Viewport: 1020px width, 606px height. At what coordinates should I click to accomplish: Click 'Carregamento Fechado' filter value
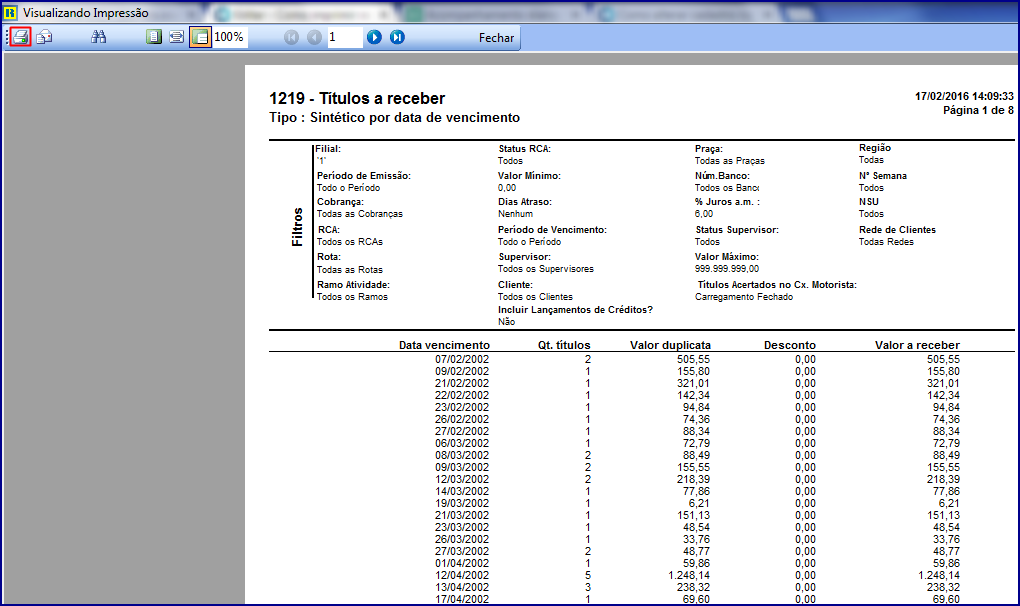pyautogui.click(x=744, y=297)
